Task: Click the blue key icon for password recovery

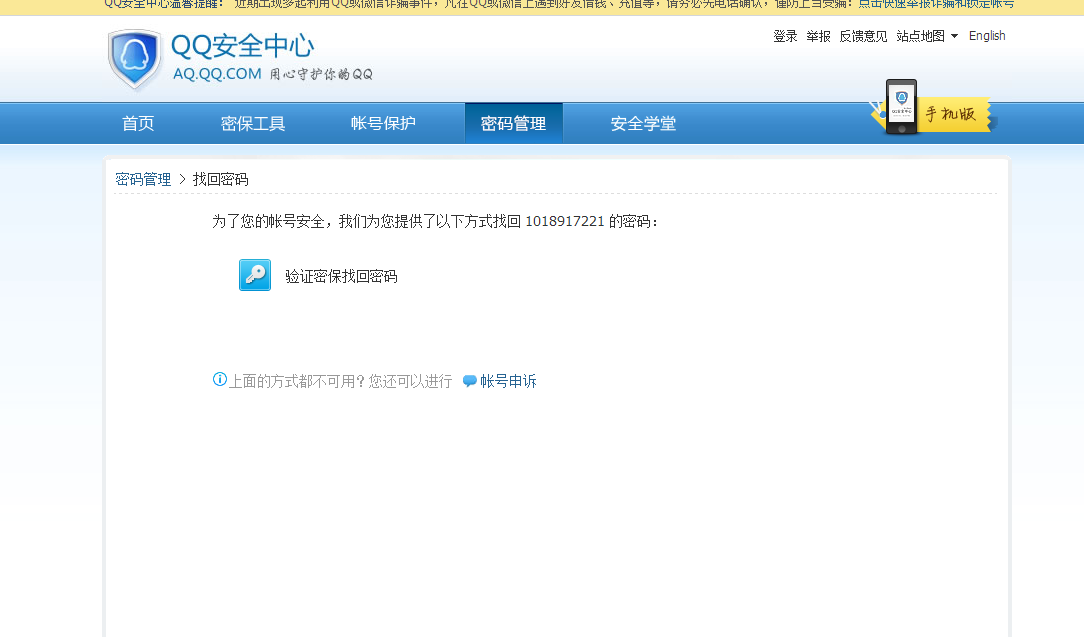Action: pyautogui.click(x=254, y=275)
